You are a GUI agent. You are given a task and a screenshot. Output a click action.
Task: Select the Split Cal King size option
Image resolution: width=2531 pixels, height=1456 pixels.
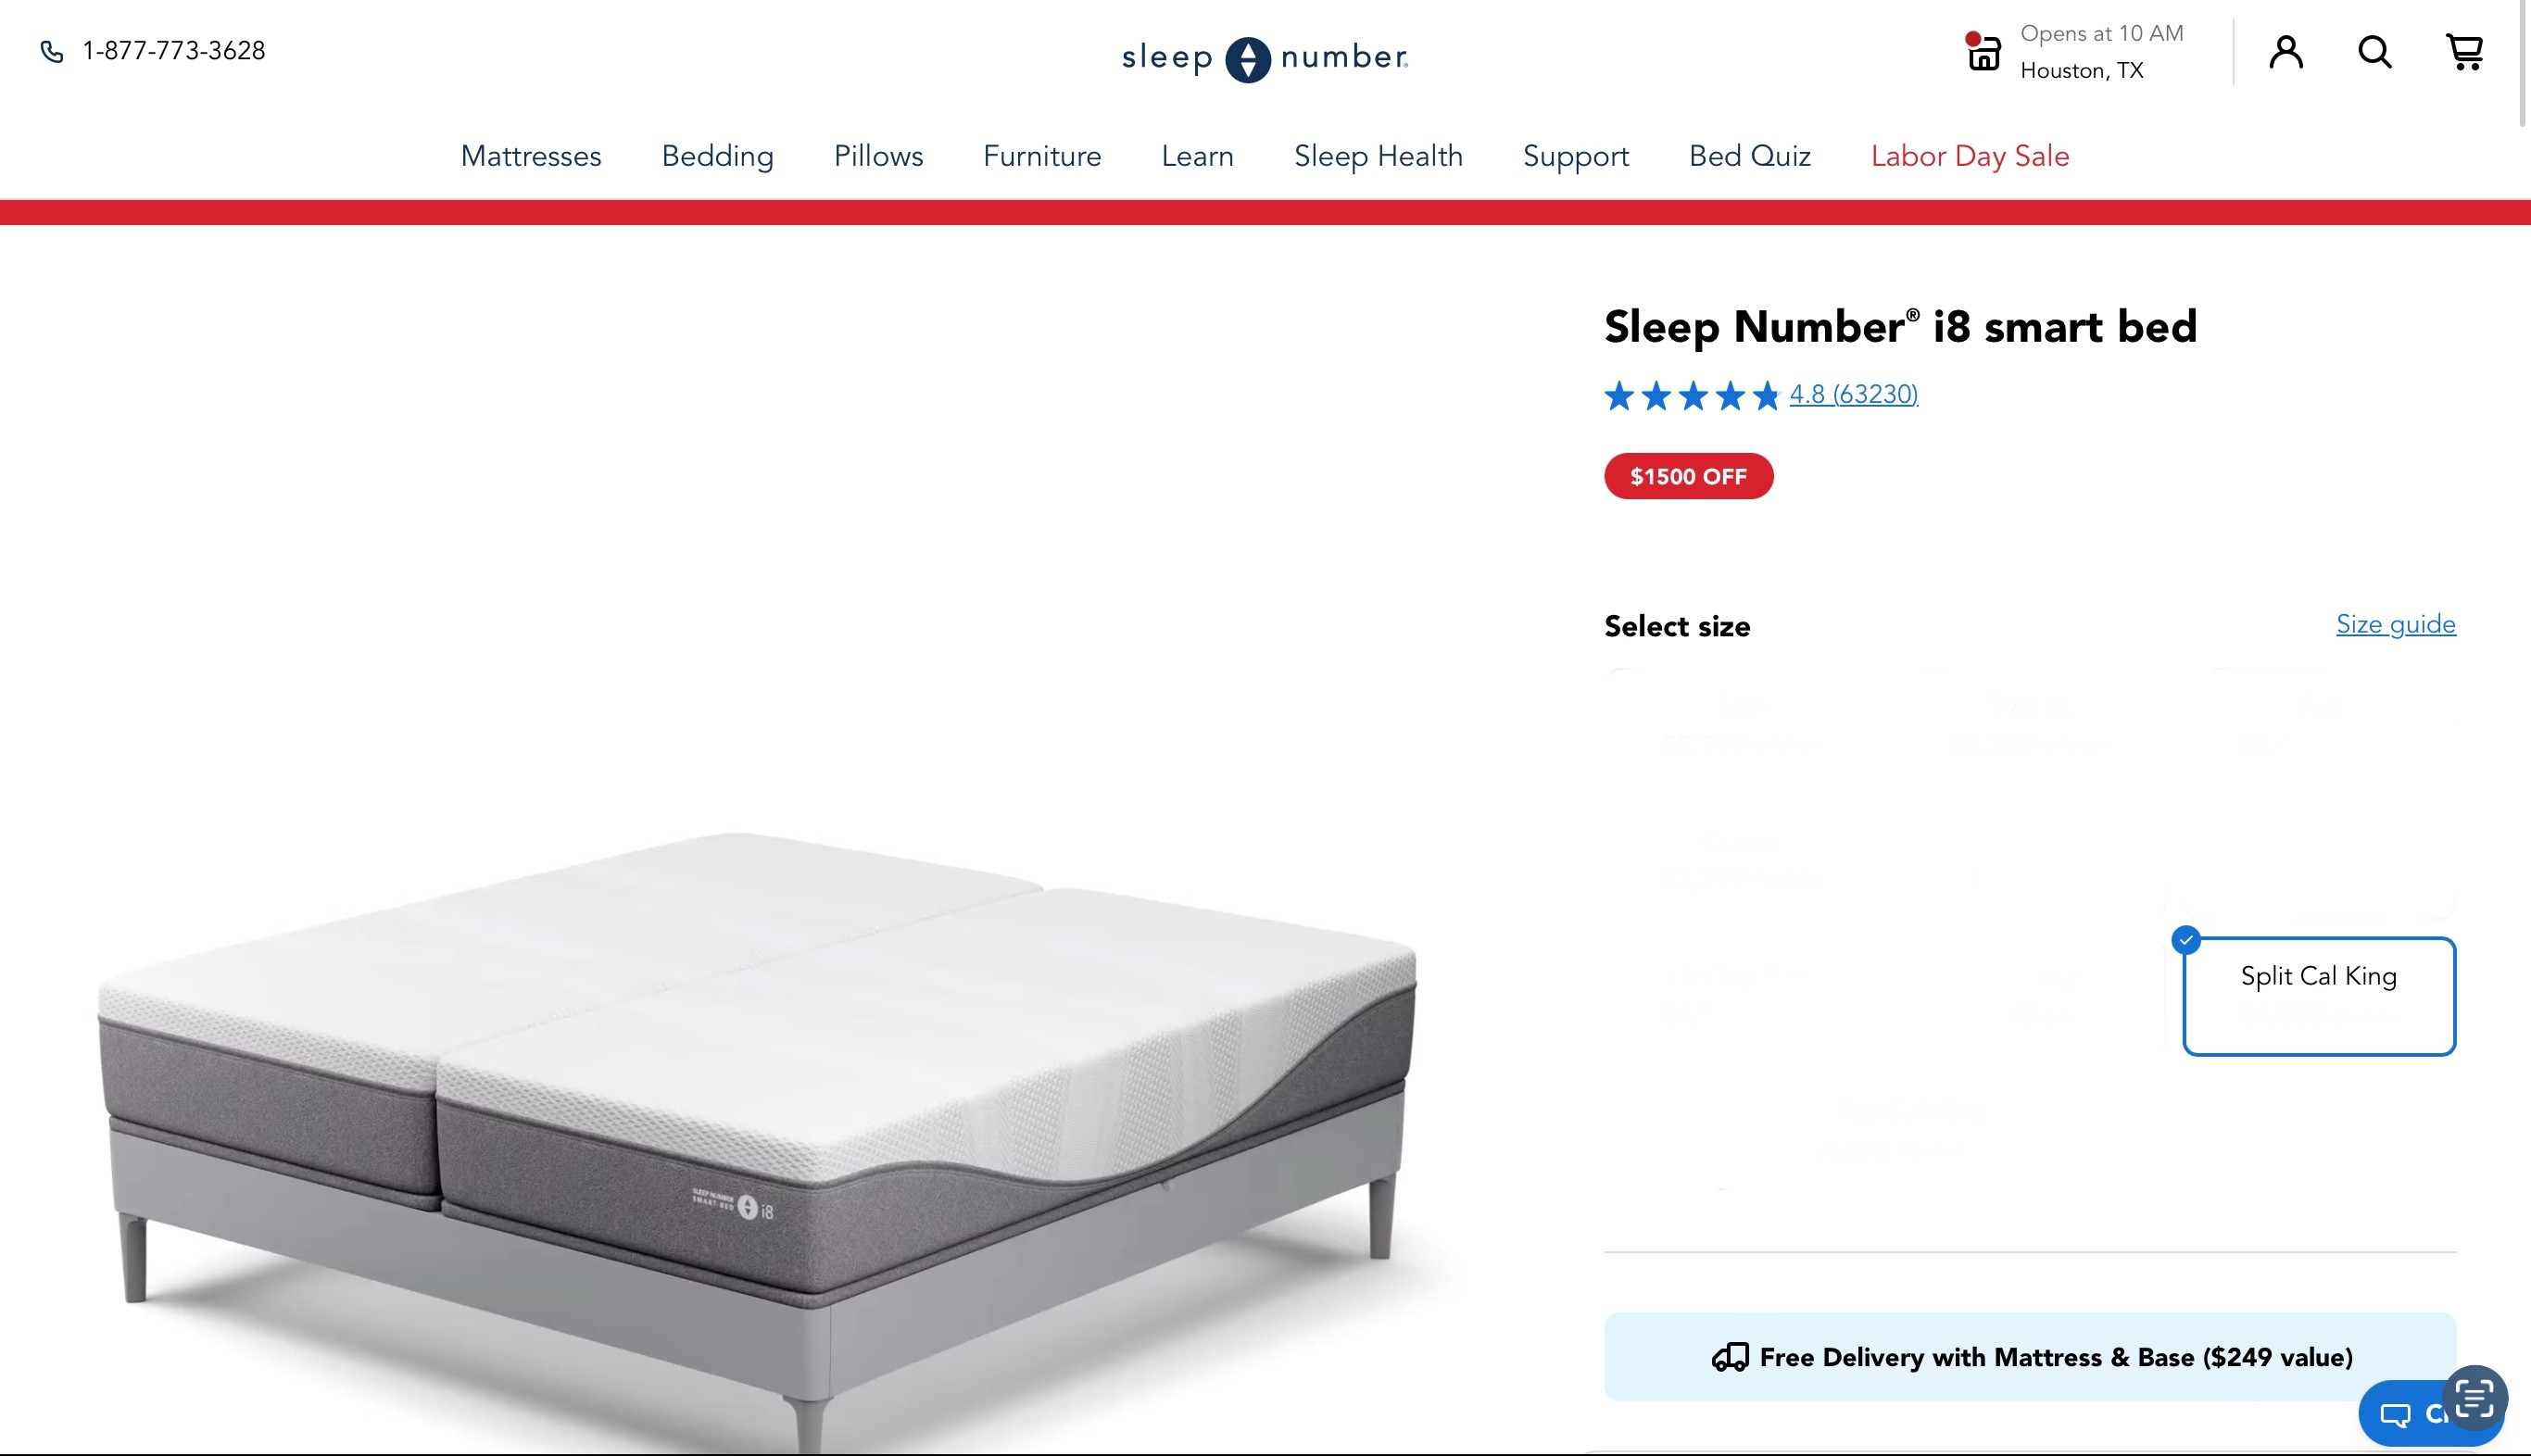coord(2319,995)
